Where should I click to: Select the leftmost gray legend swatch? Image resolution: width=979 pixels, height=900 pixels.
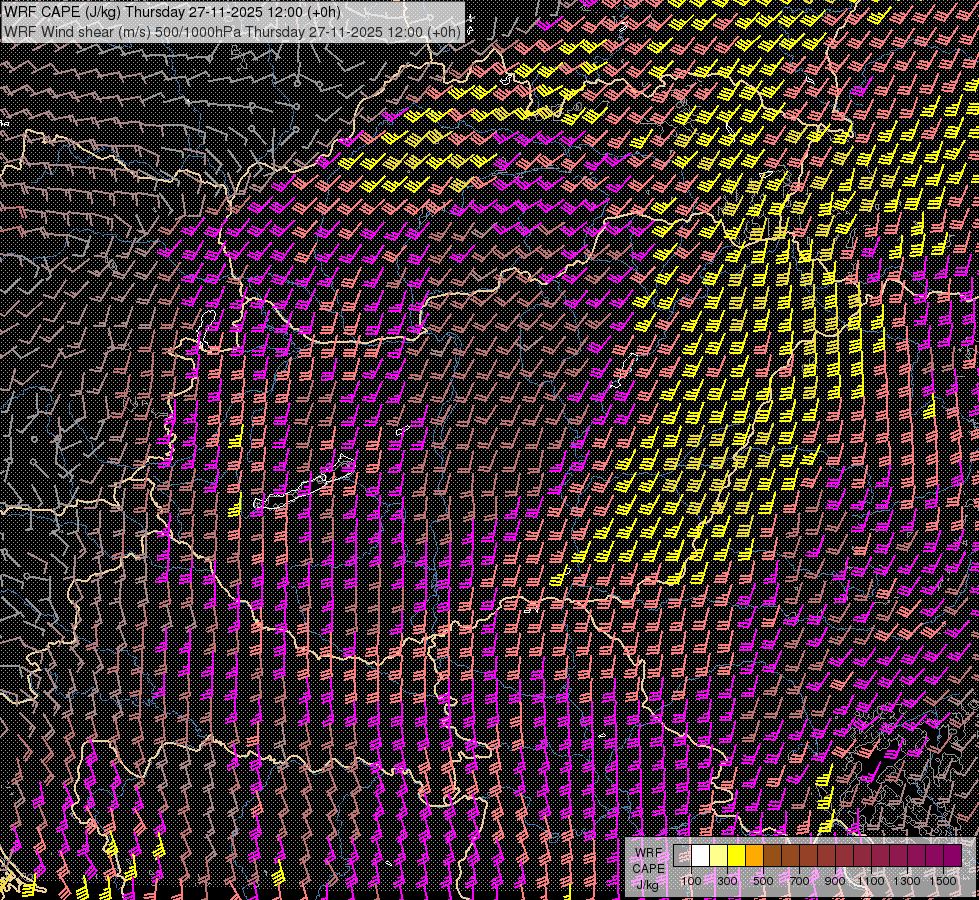[682, 856]
